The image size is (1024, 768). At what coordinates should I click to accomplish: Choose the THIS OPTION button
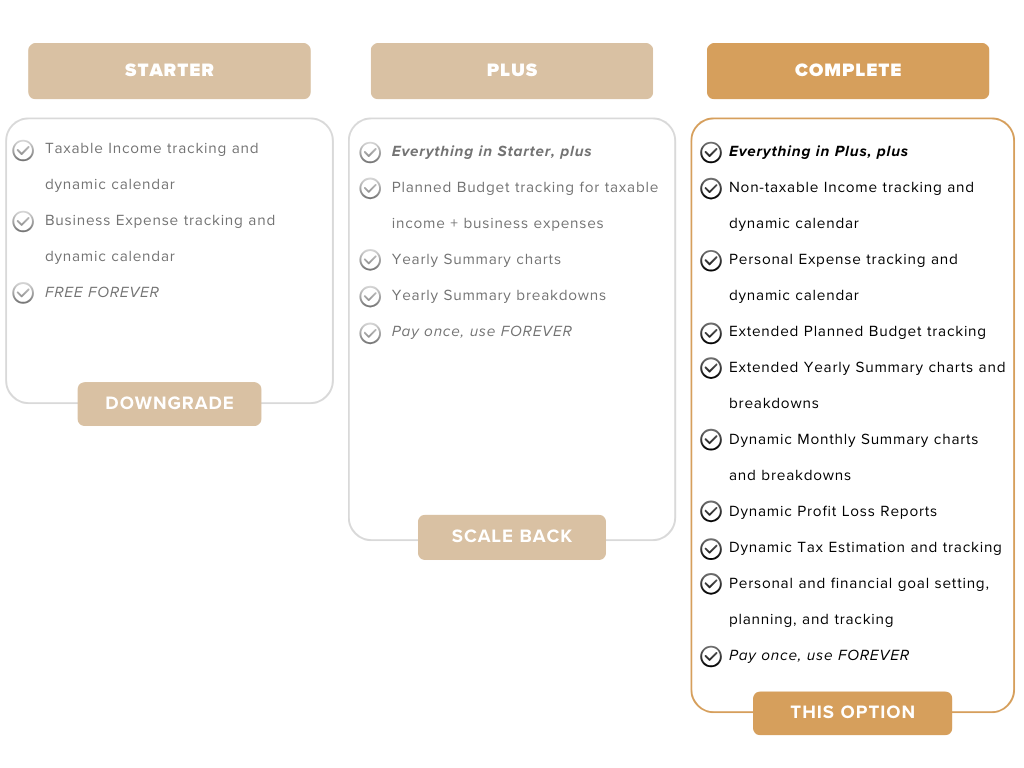(x=852, y=713)
